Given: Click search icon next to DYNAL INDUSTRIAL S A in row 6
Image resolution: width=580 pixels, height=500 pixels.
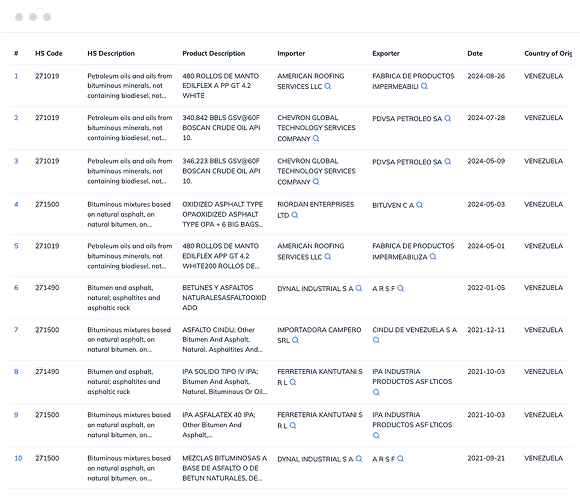Looking at the screenshot, I should coord(359,288).
